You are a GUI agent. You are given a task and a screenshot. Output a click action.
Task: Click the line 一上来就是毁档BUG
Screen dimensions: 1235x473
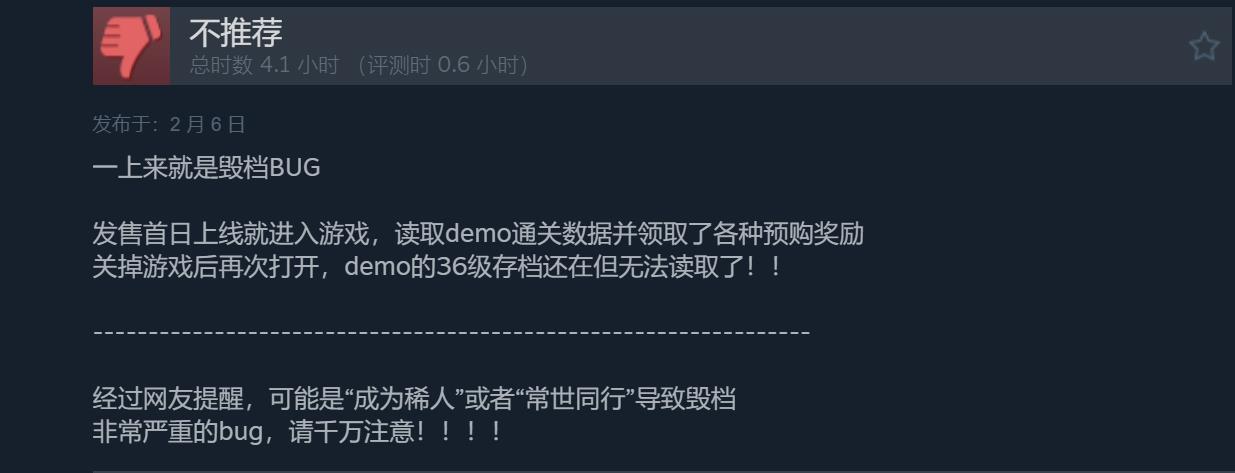tap(207, 167)
